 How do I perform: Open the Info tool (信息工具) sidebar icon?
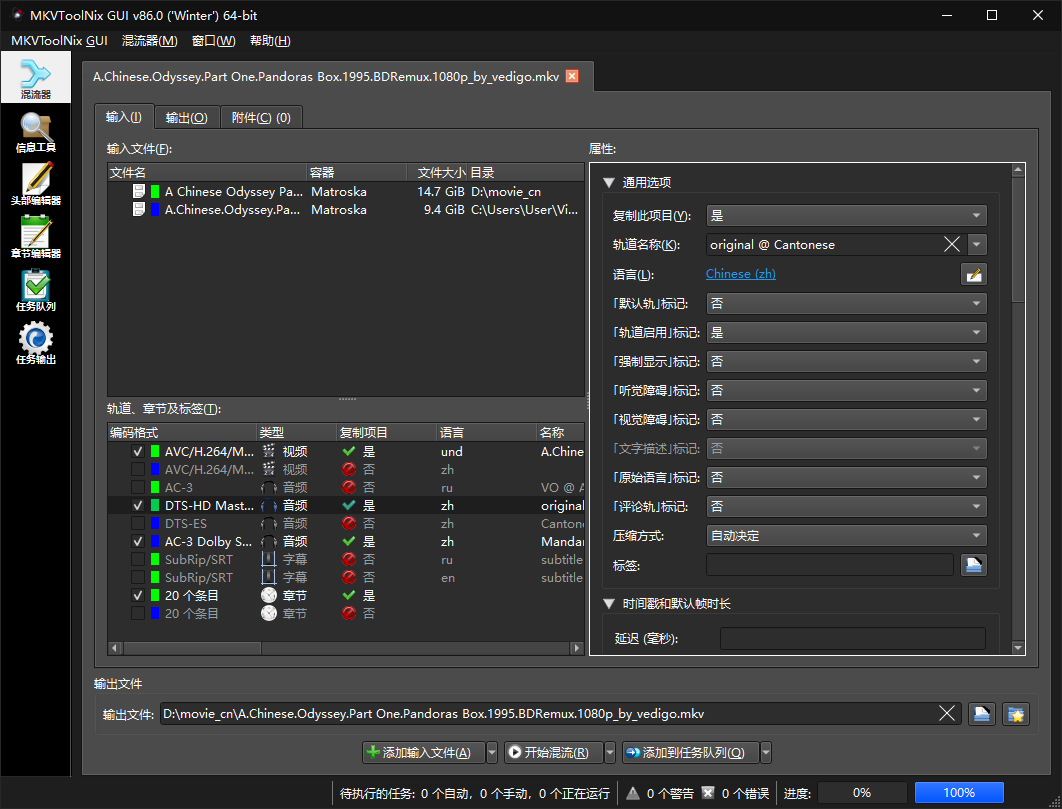(x=36, y=131)
